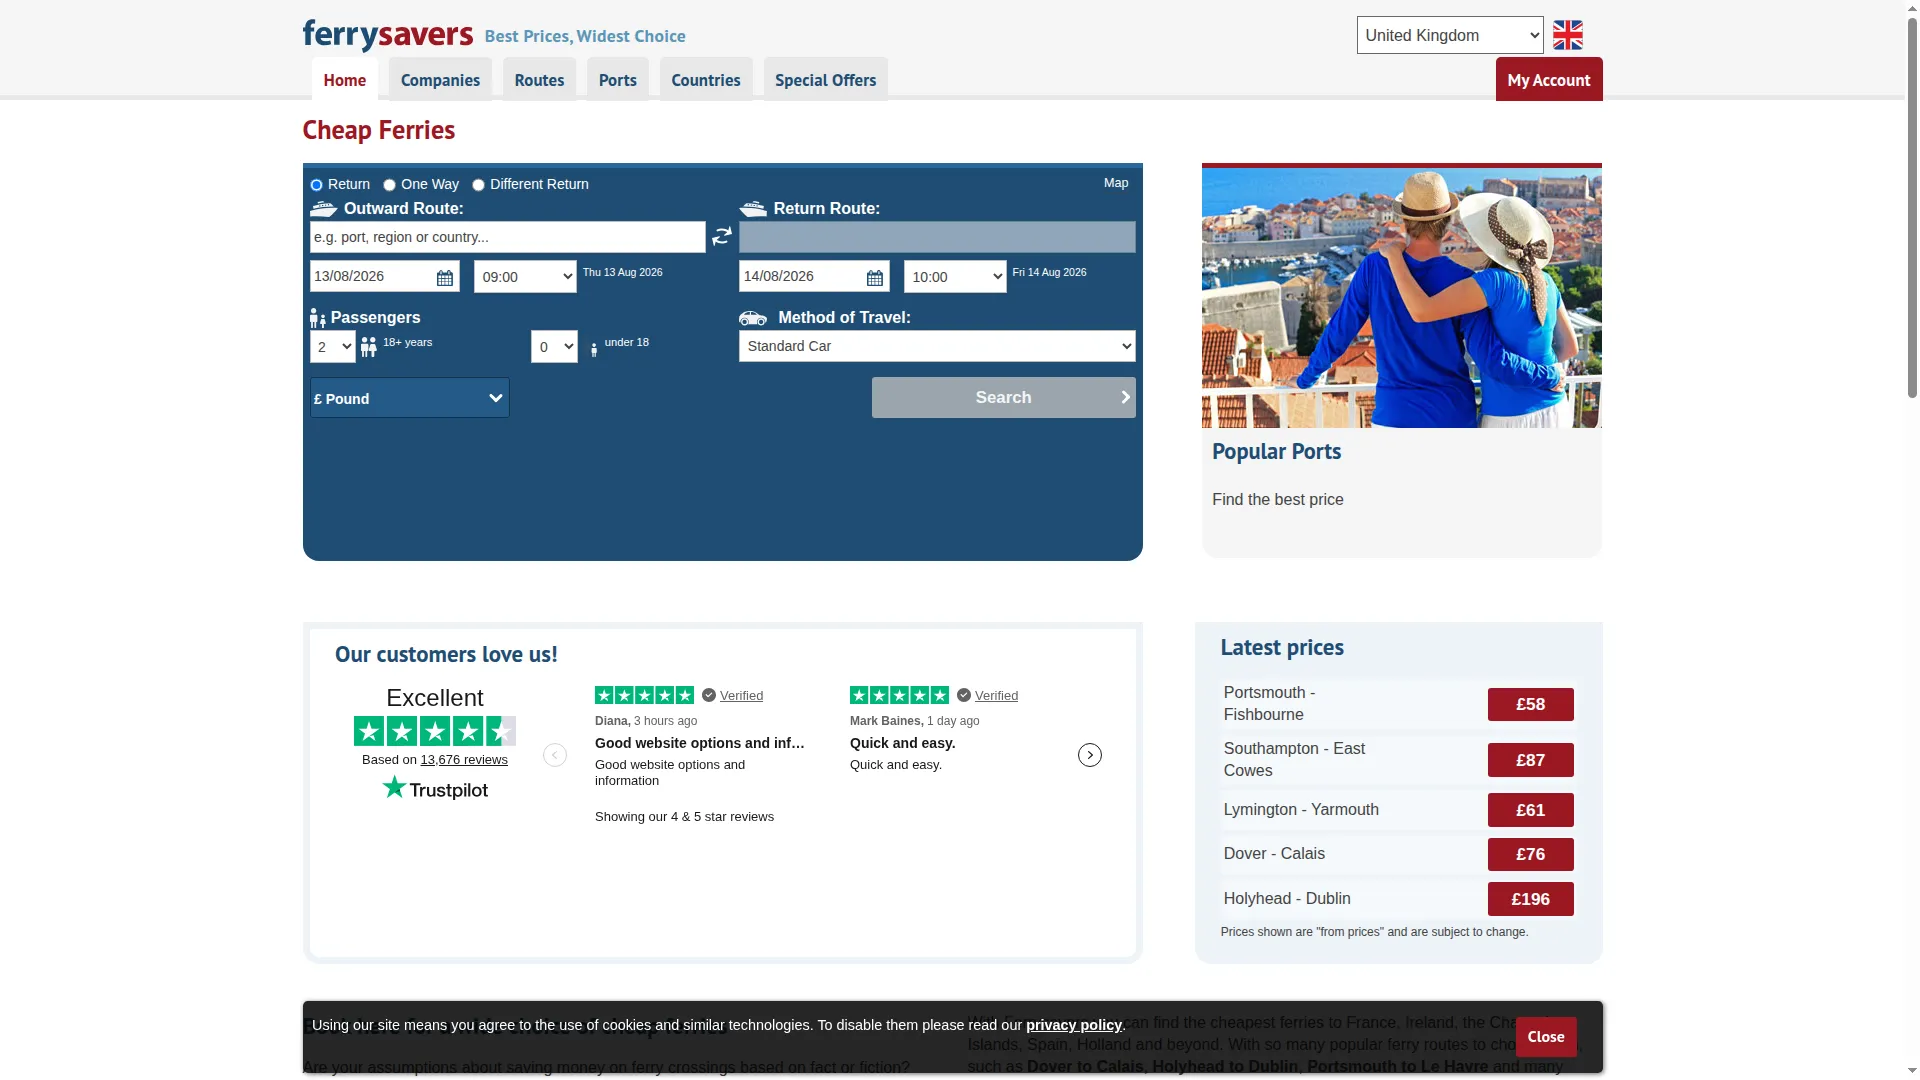
Task: Swap outward and return routes icon
Action: [722, 237]
